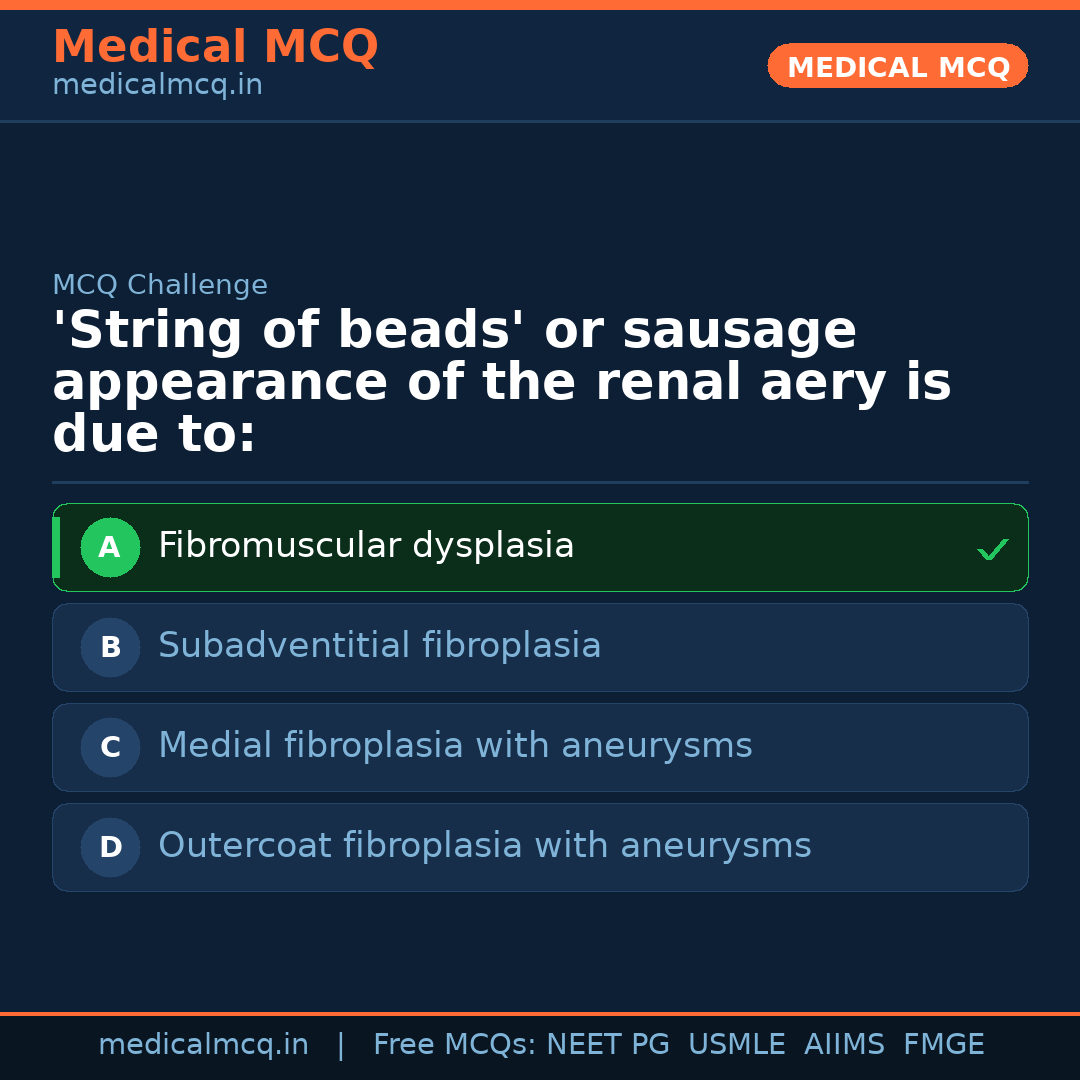Open the medicalmcq.in link in header
Image resolution: width=1080 pixels, height=1080 pixels.
pos(157,86)
